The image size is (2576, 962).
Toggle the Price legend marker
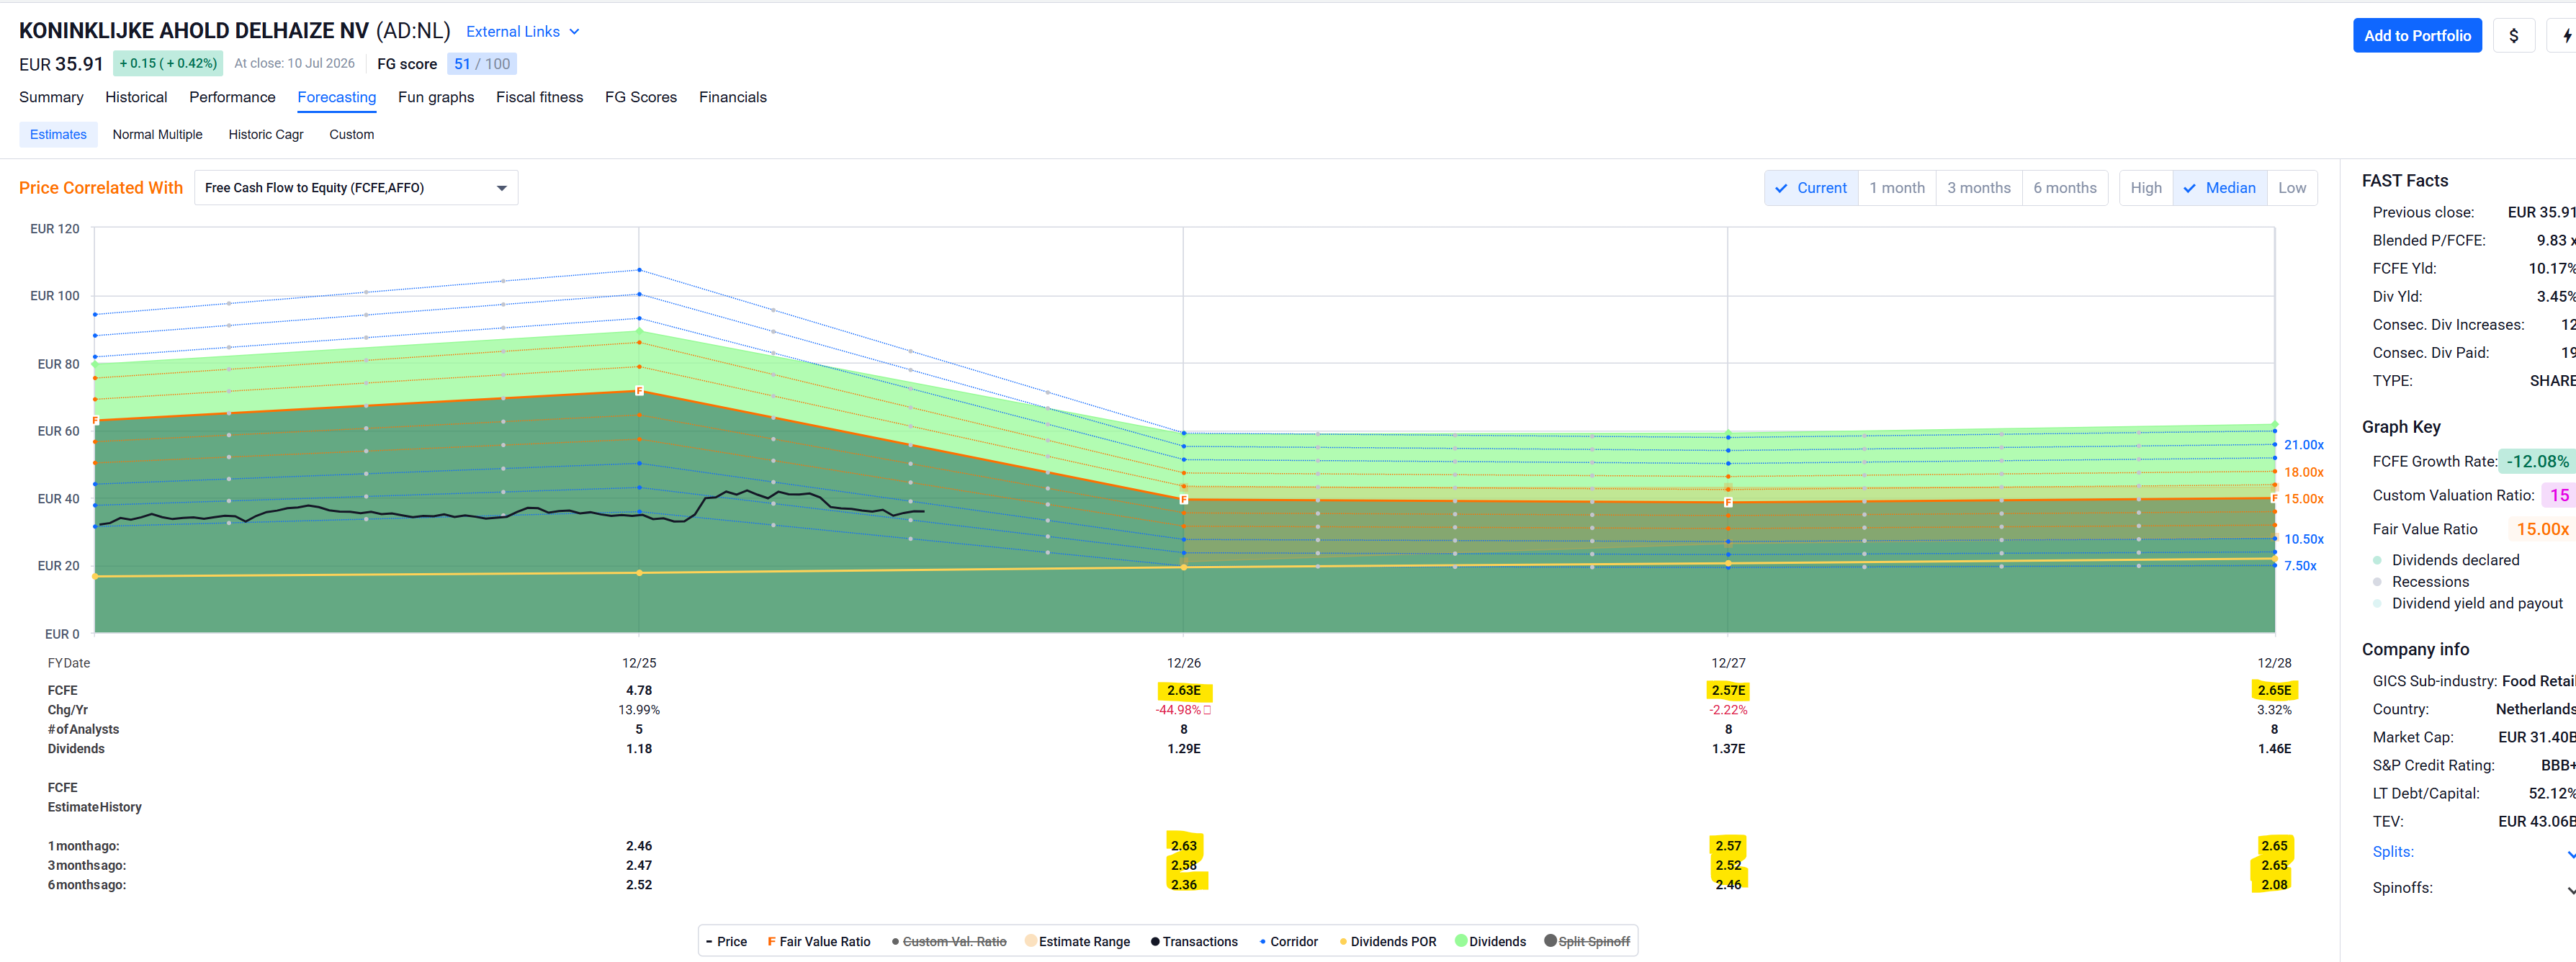(x=709, y=942)
